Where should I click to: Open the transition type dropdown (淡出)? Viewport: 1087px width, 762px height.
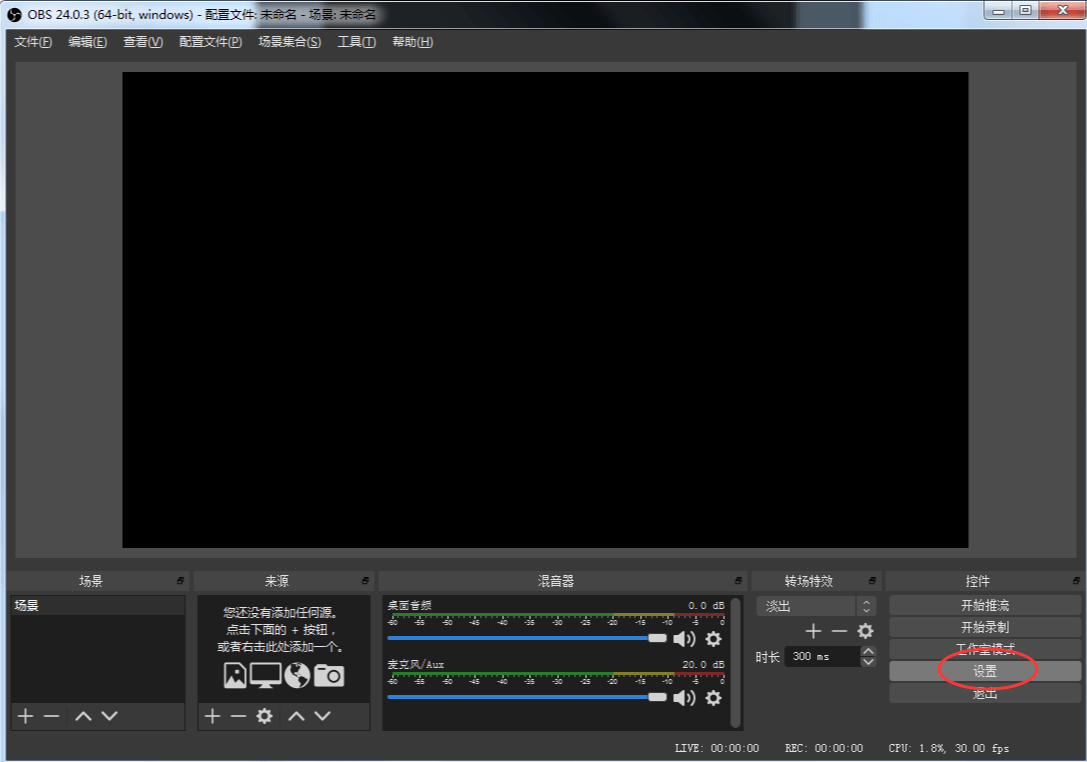816,606
